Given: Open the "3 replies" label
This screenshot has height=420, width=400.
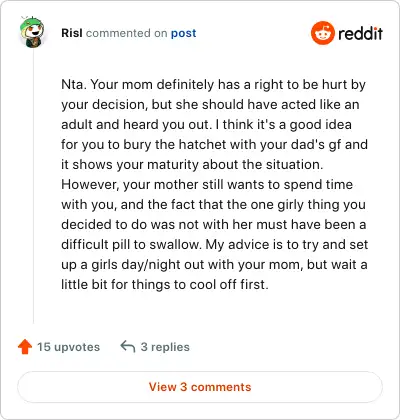Looking at the screenshot, I should [x=165, y=347].
